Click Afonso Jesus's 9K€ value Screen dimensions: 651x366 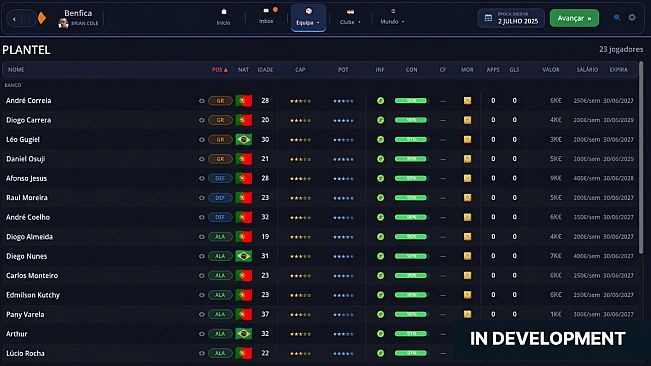point(556,178)
